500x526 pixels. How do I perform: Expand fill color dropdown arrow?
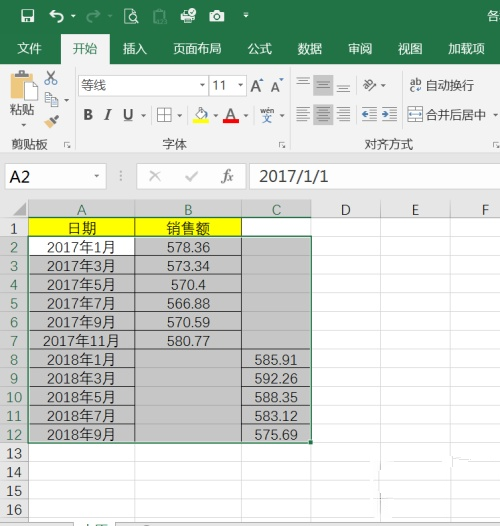click(x=216, y=116)
